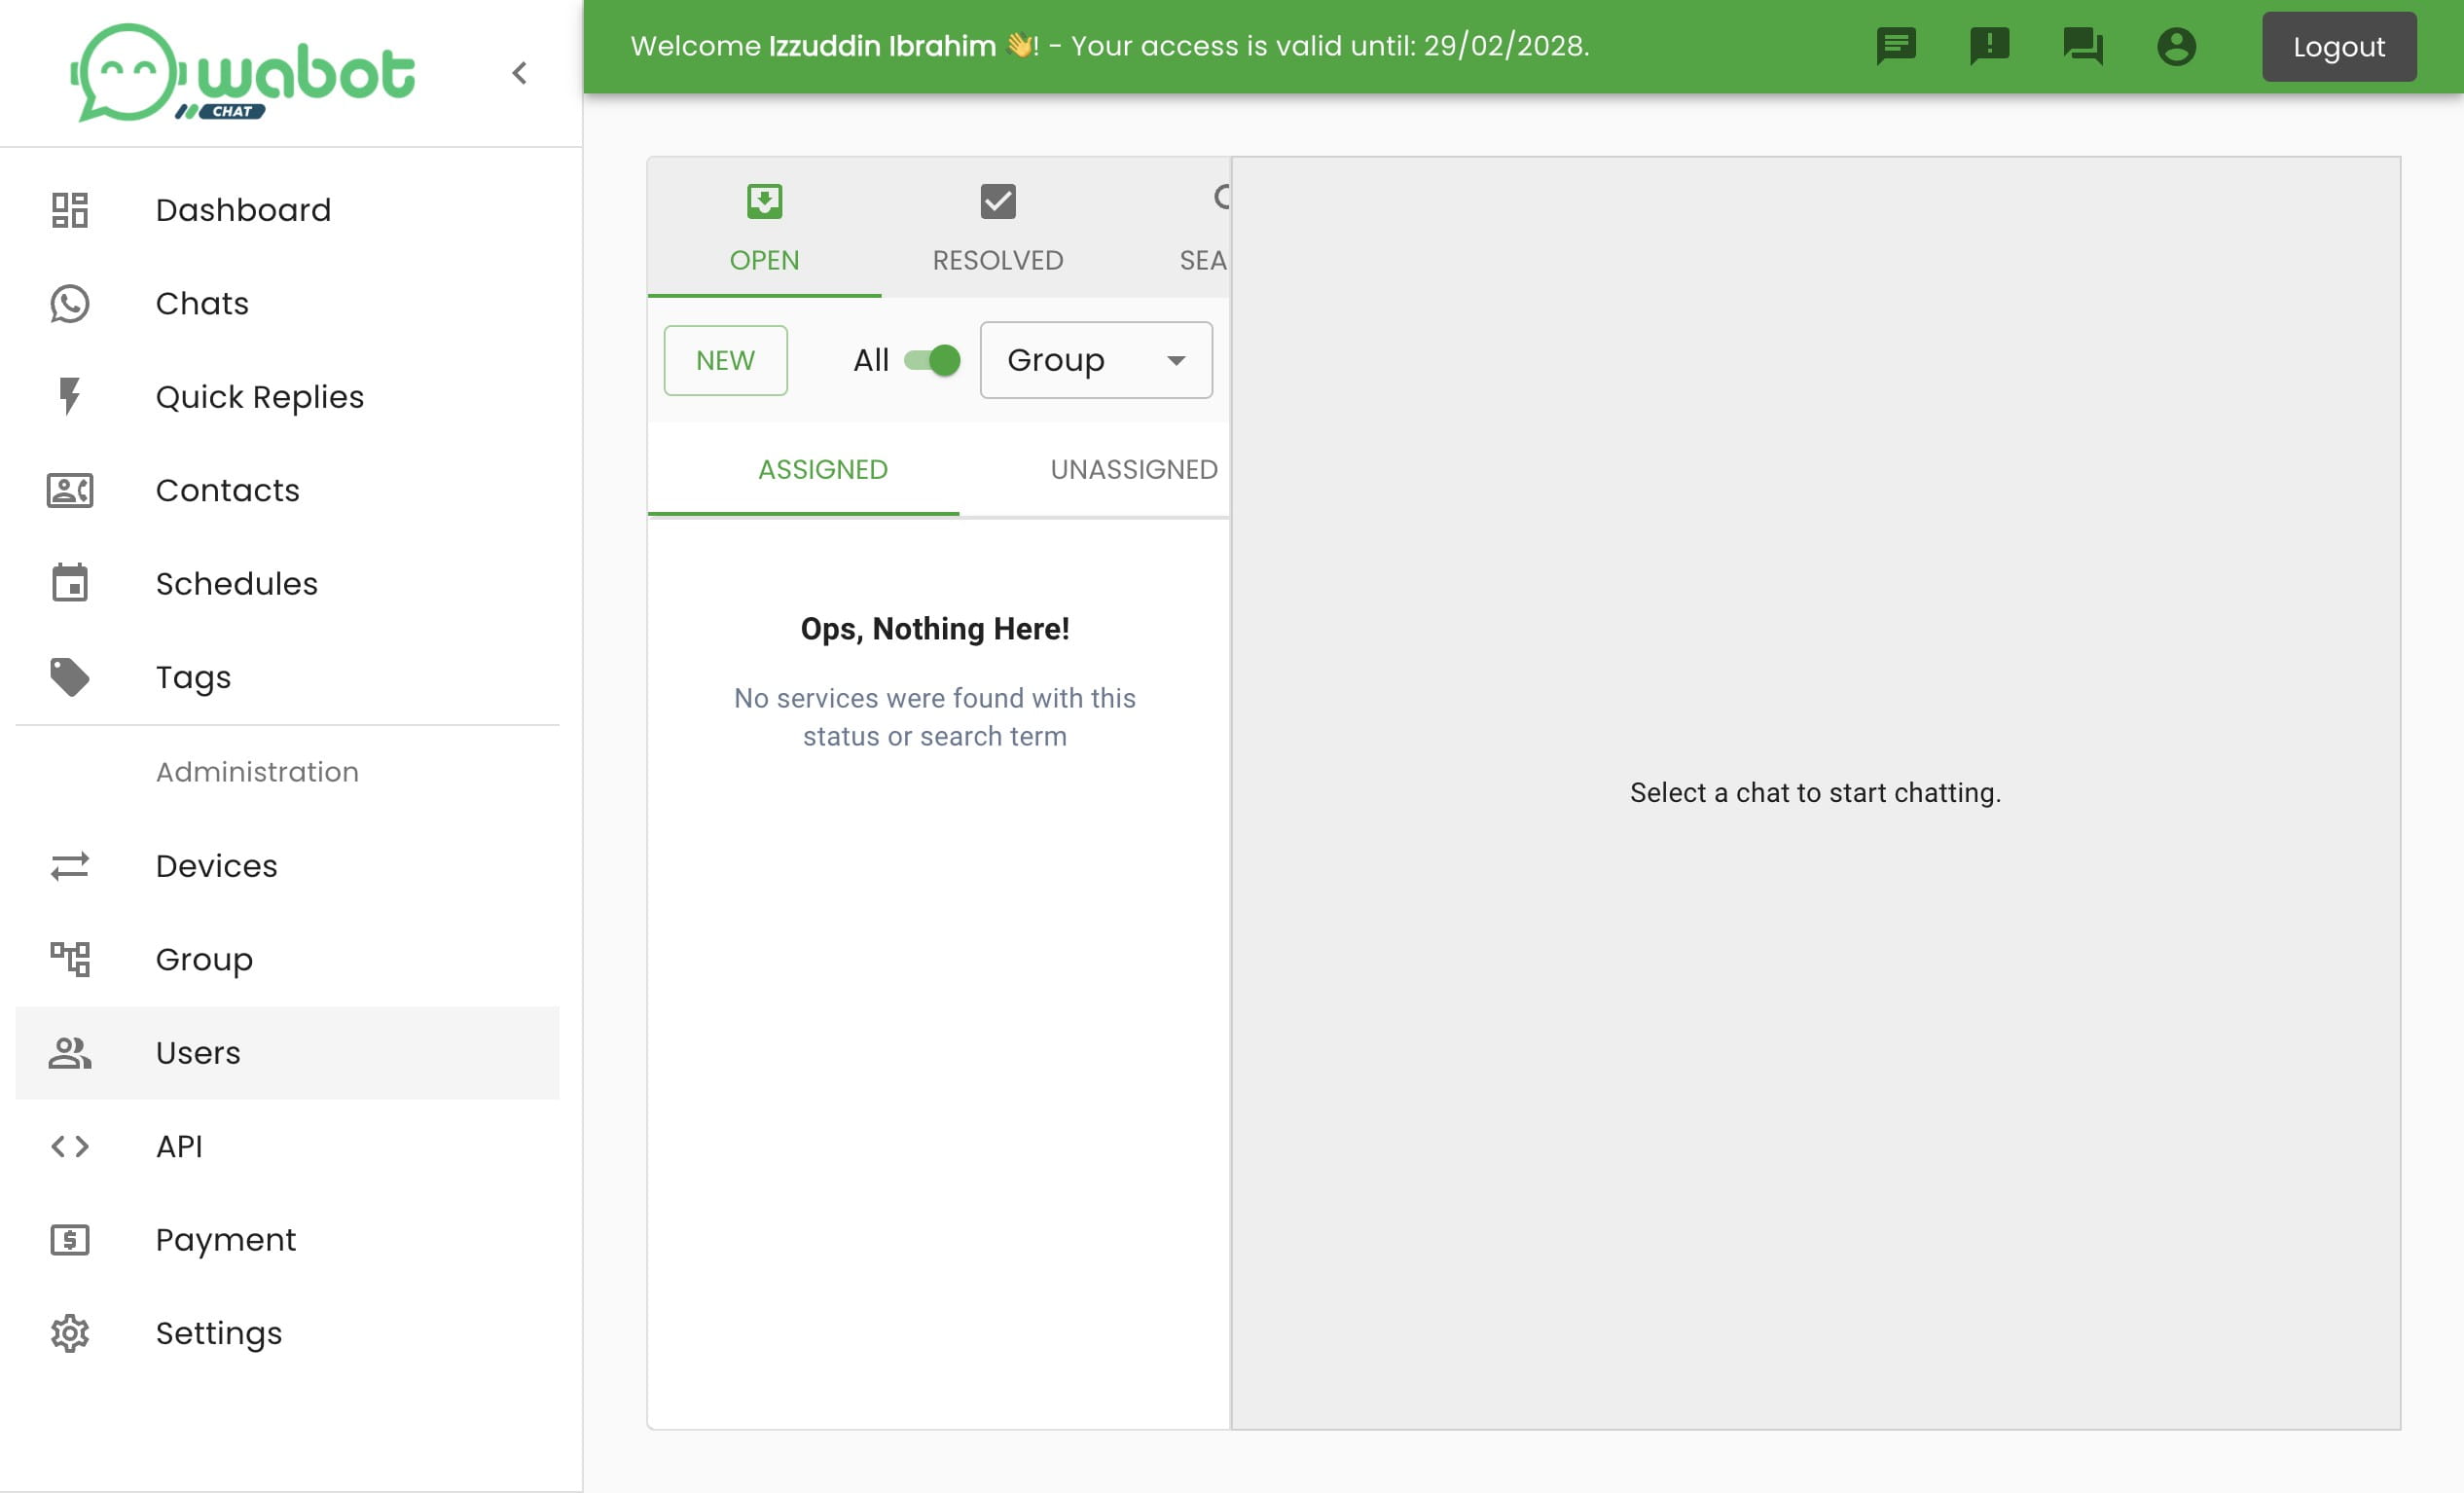Click the Dashboard navigation icon
Image resolution: width=2464 pixels, height=1493 pixels.
tap(70, 207)
